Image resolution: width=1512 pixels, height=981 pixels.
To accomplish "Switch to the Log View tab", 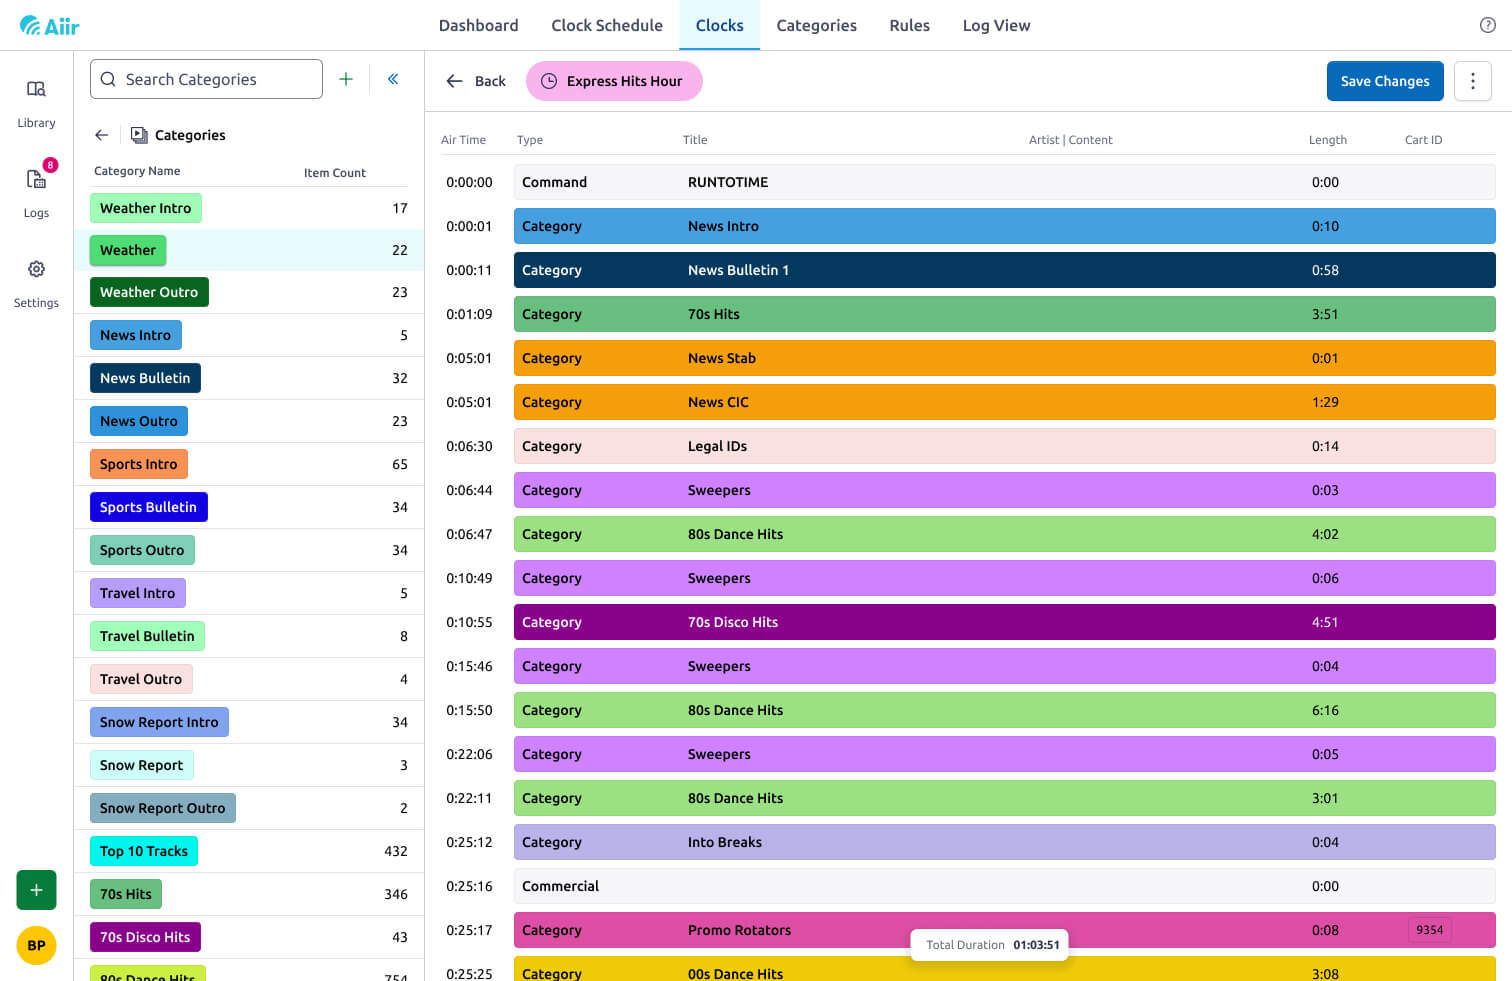I will point(996,25).
